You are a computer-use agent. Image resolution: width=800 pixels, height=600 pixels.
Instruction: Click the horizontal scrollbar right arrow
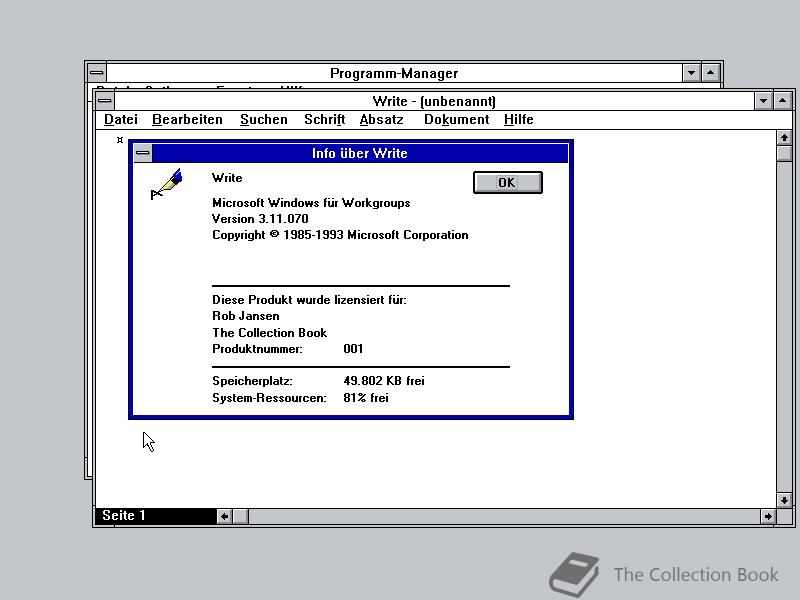(768, 516)
